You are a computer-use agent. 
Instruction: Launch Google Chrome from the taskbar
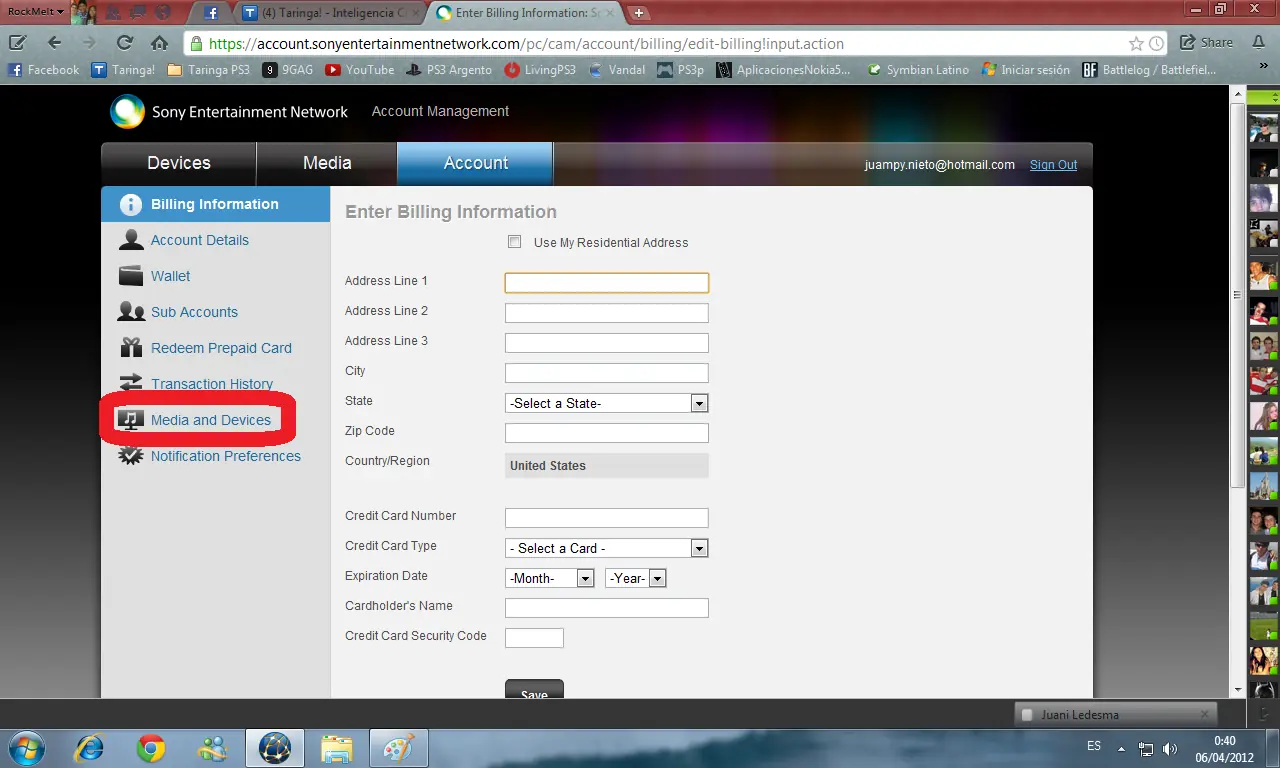click(151, 748)
